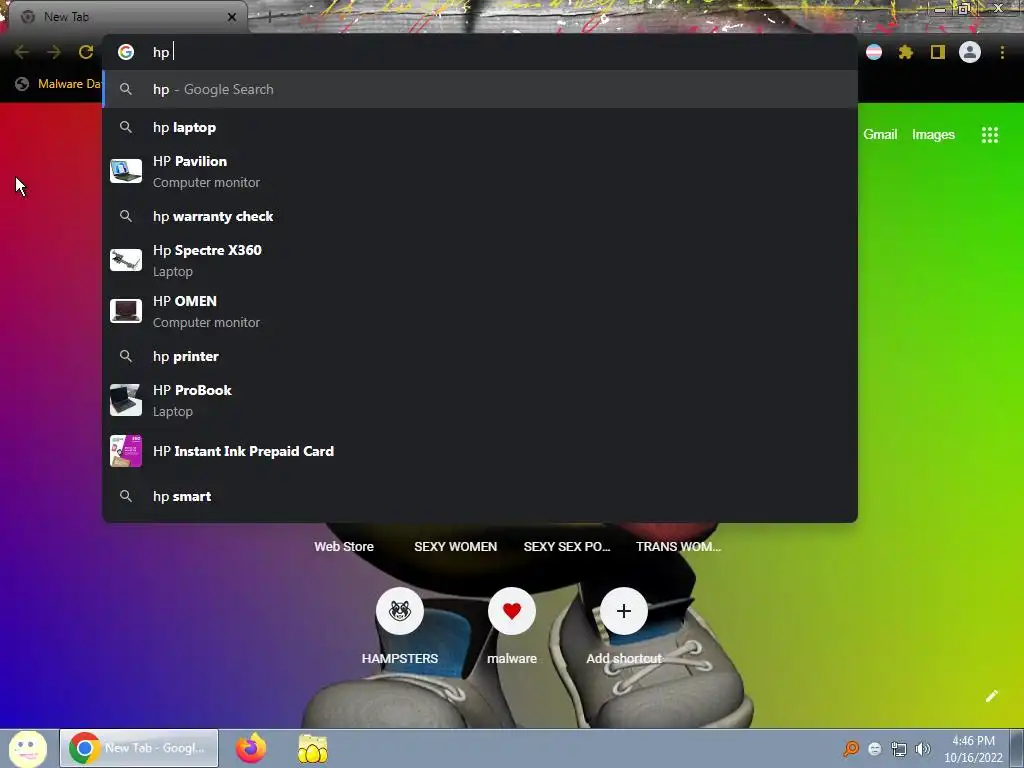Click the forward navigation arrow

(54, 52)
